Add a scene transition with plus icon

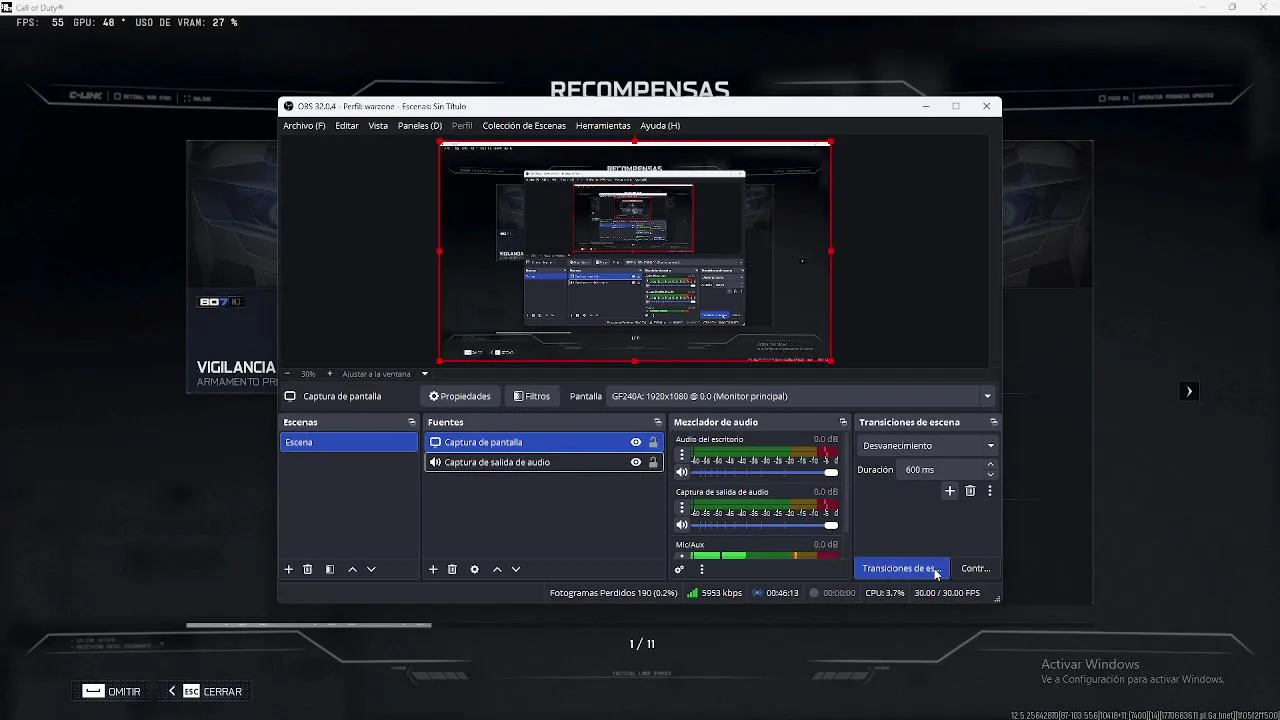(950, 491)
